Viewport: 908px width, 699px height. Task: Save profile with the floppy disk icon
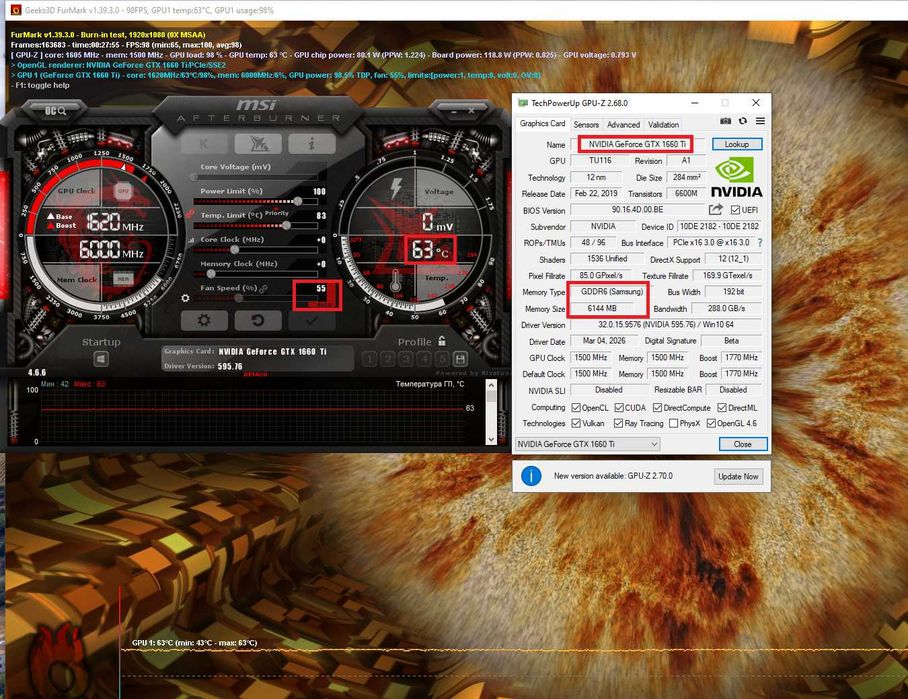[x=460, y=359]
